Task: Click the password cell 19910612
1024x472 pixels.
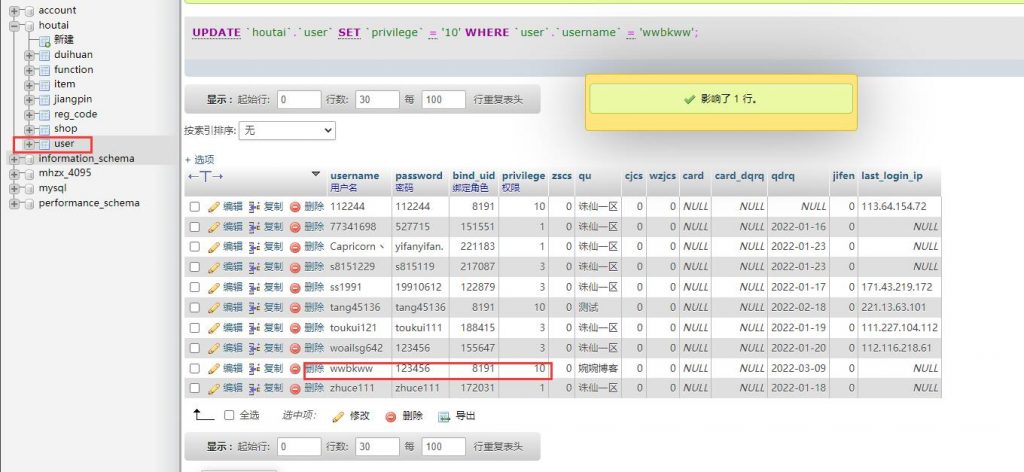Action: tap(418, 287)
